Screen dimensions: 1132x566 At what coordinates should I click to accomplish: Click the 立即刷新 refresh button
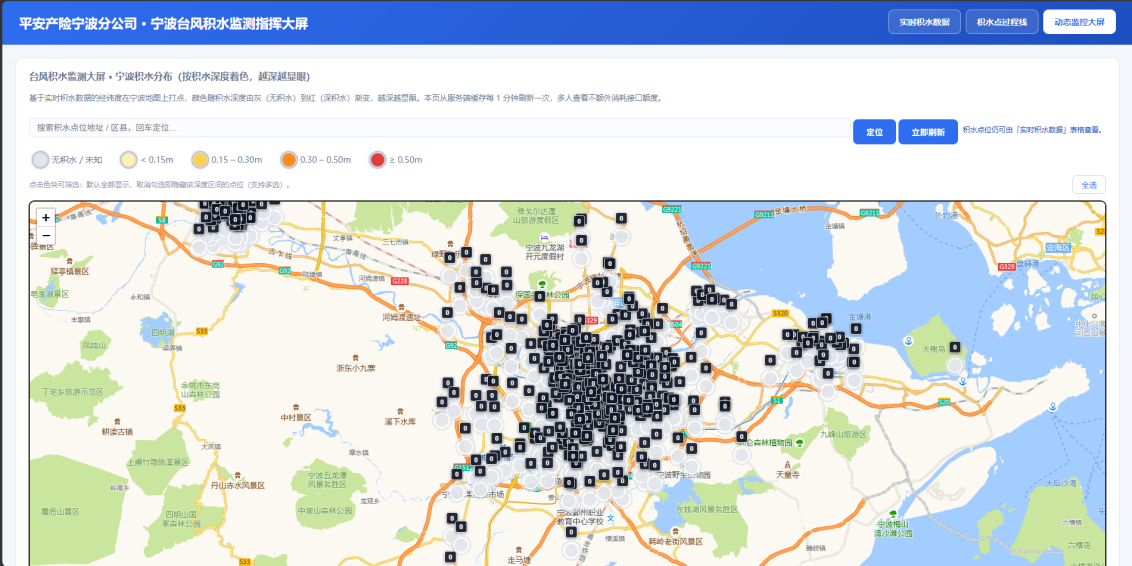(928, 132)
